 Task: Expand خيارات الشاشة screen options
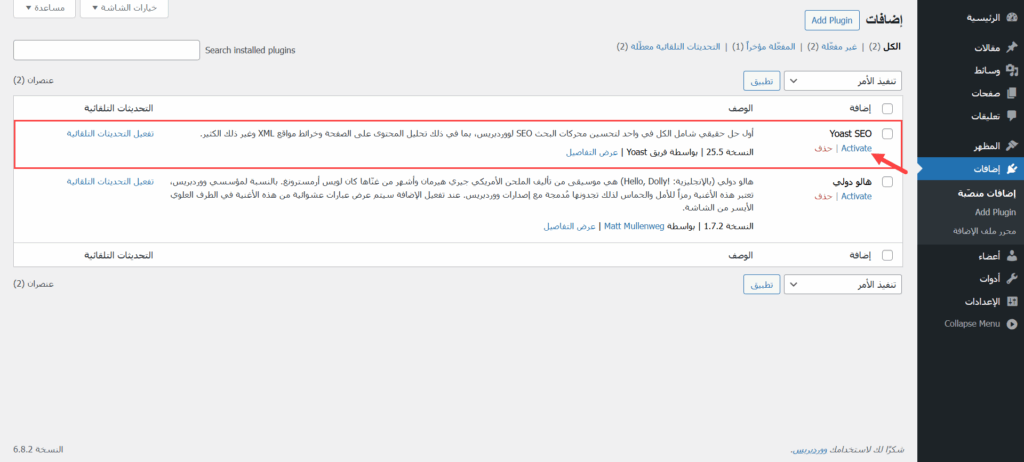pyautogui.click(x=124, y=8)
